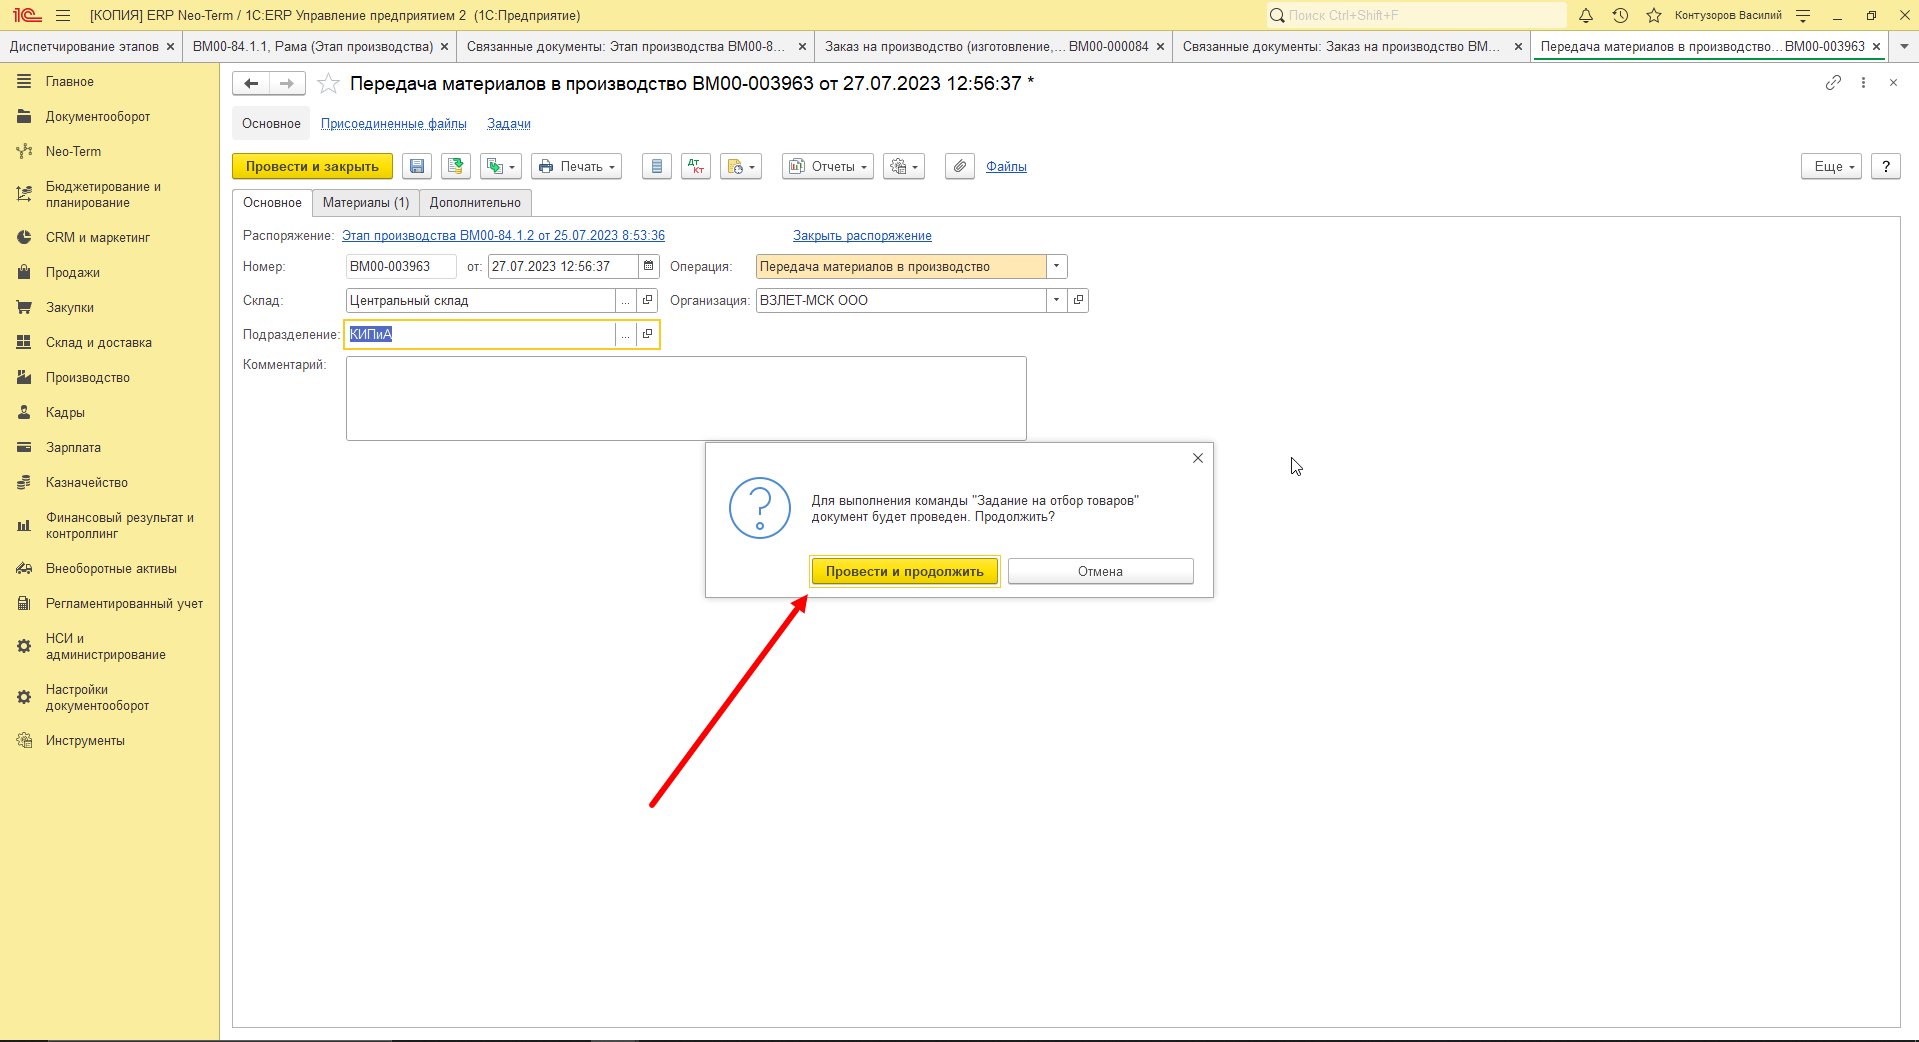Click the Склад selection ellipsis button
This screenshot has height=1042, width=1919.
click(x=626, y=300)
